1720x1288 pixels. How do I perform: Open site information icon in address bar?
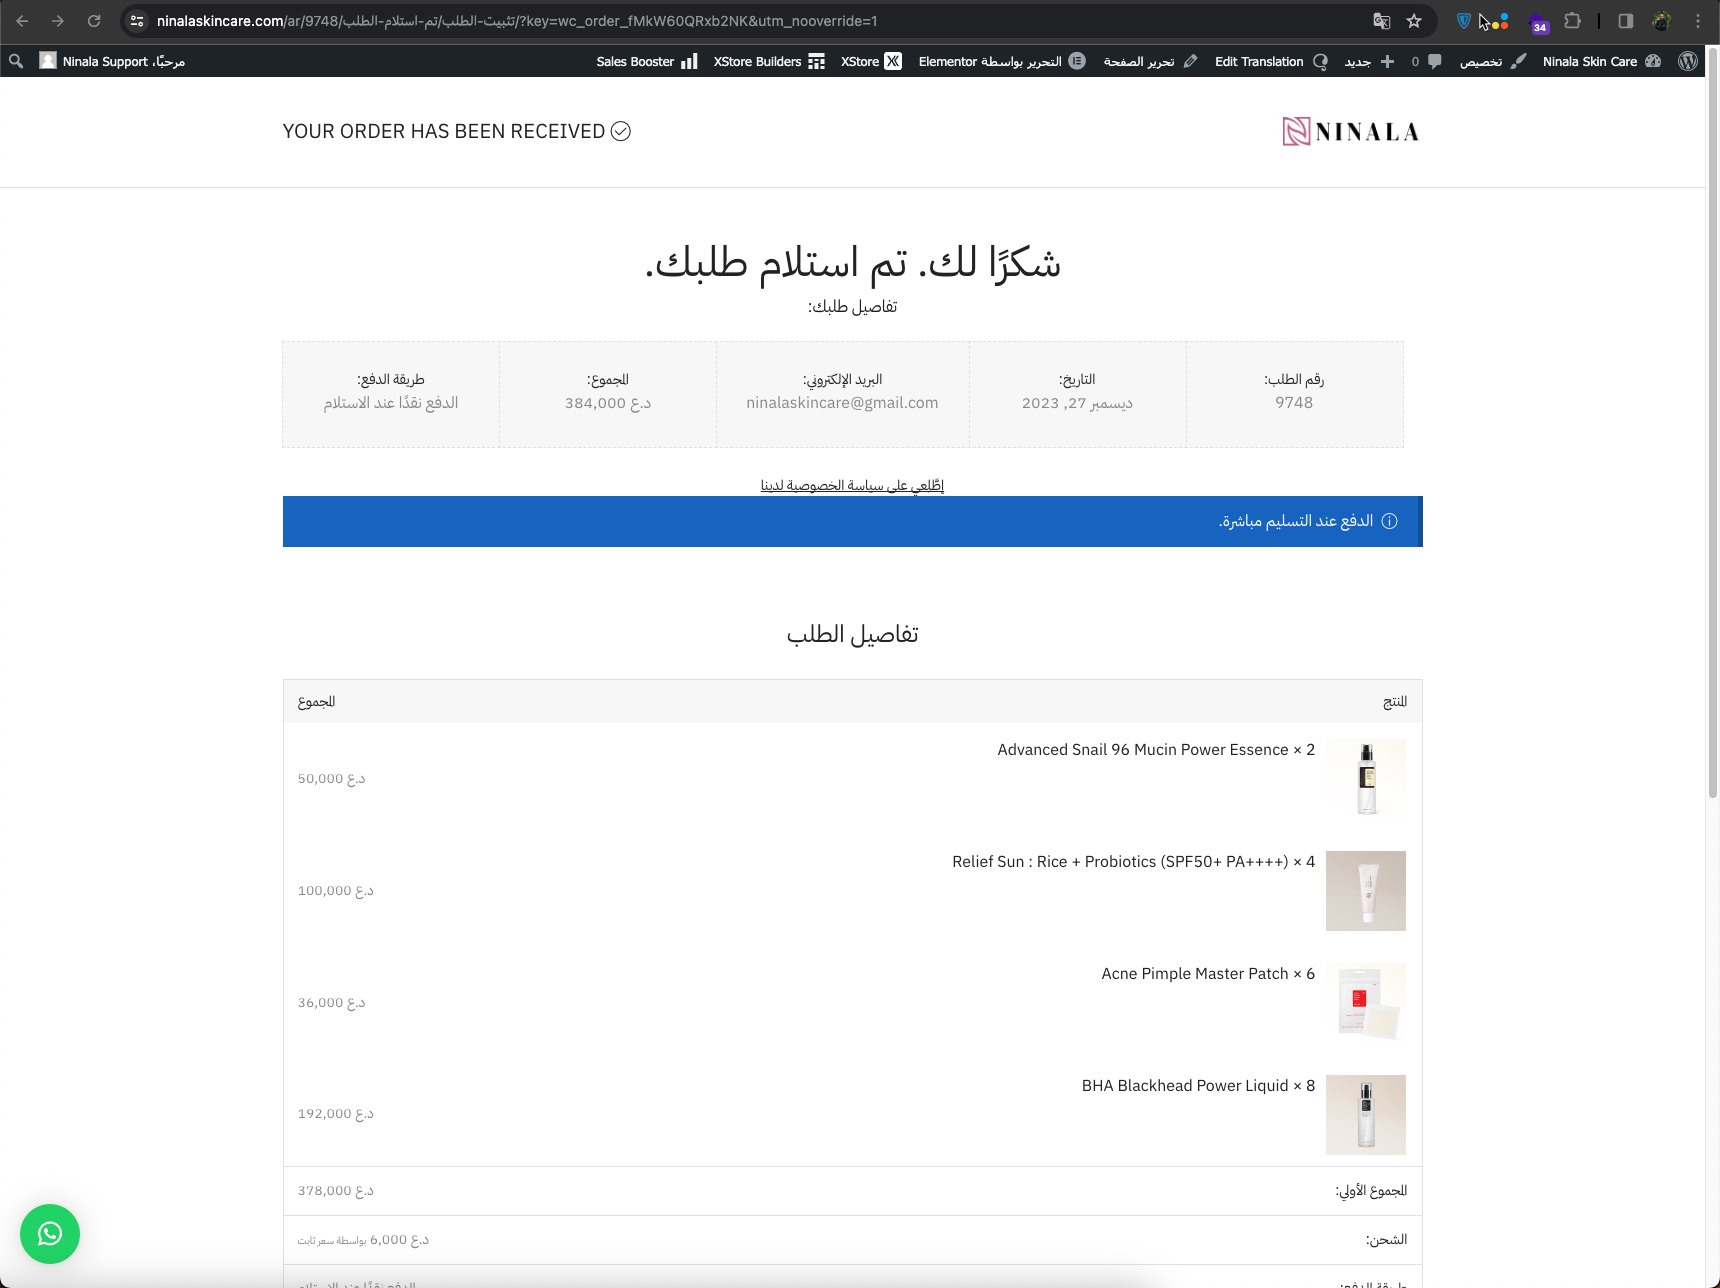click(x=137, y=21)
